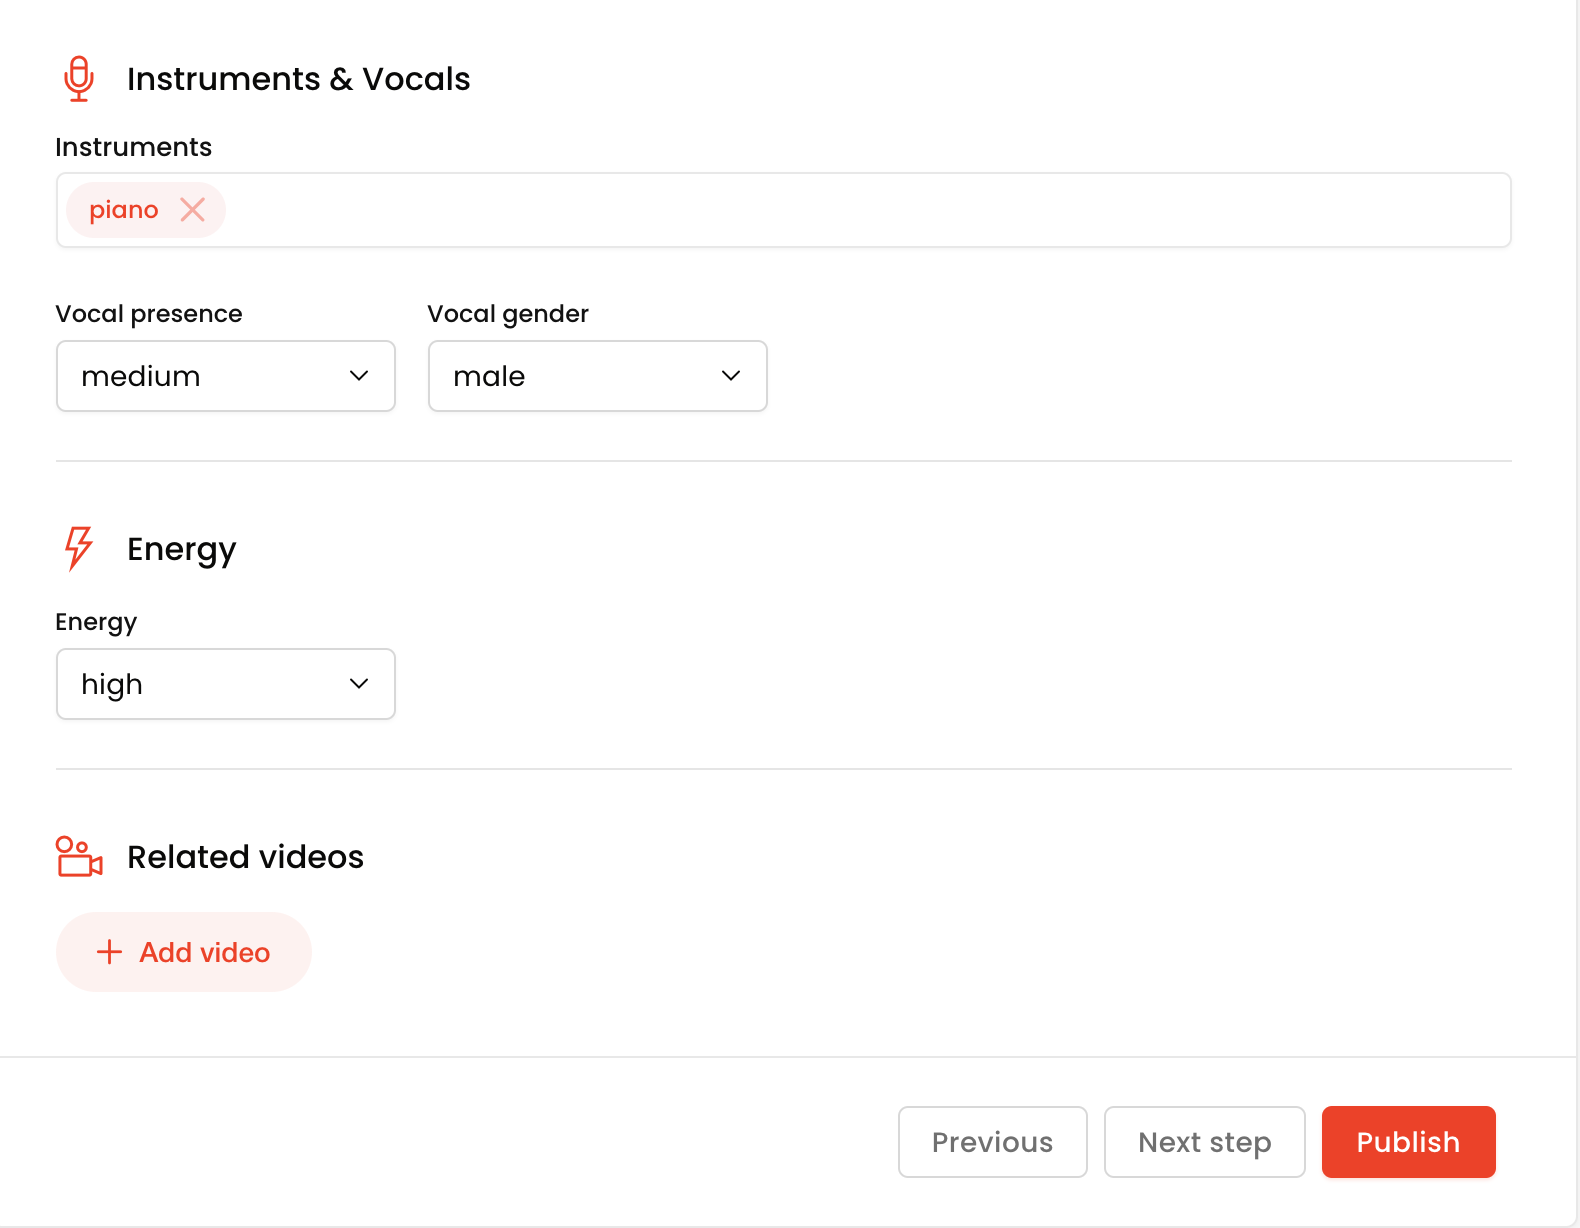Viewport: 1580px width, 1228px height.
Task: Click inside the Instruments input field
Action: tap(860, 210)
